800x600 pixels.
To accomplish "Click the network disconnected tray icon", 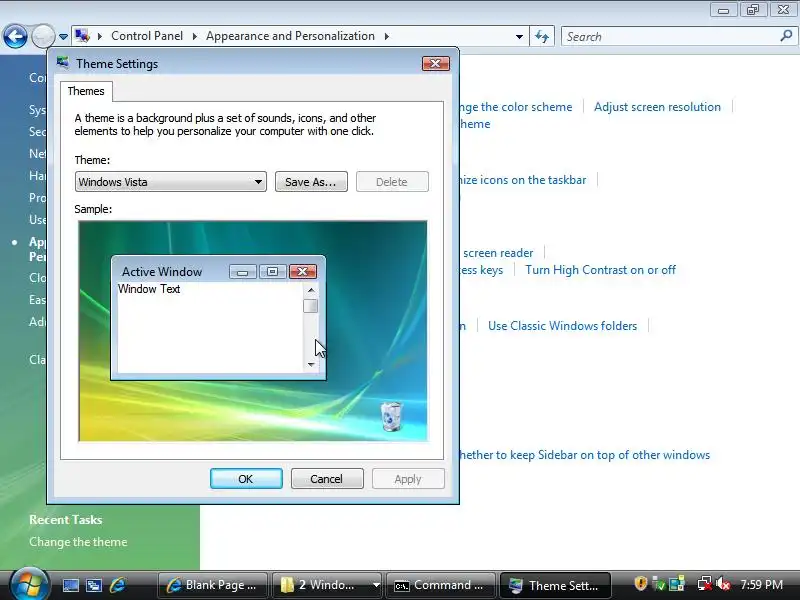I will 705,584.
